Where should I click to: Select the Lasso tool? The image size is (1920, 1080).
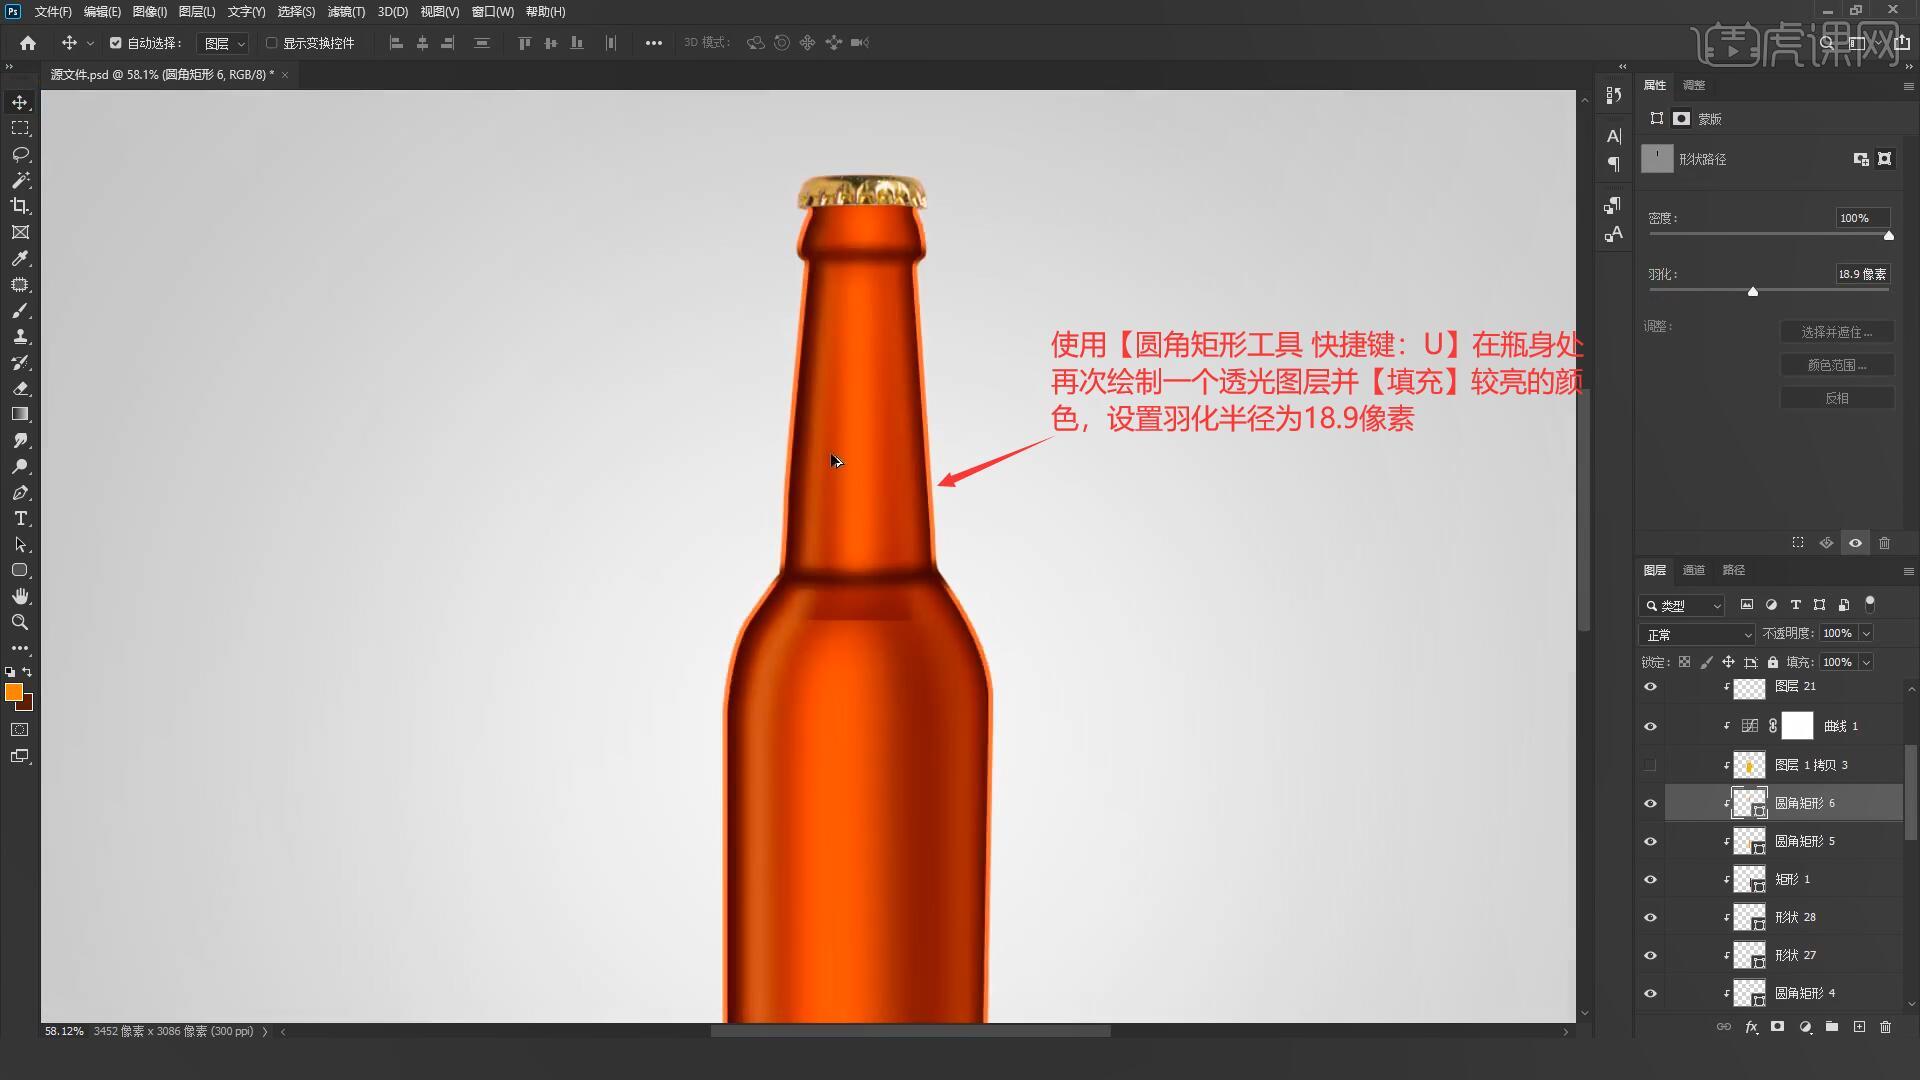pyautogui.click(x=20, y=154)
